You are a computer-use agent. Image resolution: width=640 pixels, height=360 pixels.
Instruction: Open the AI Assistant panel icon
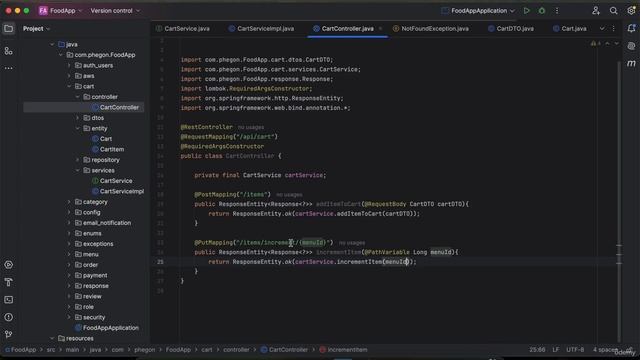tap(631, 46)
